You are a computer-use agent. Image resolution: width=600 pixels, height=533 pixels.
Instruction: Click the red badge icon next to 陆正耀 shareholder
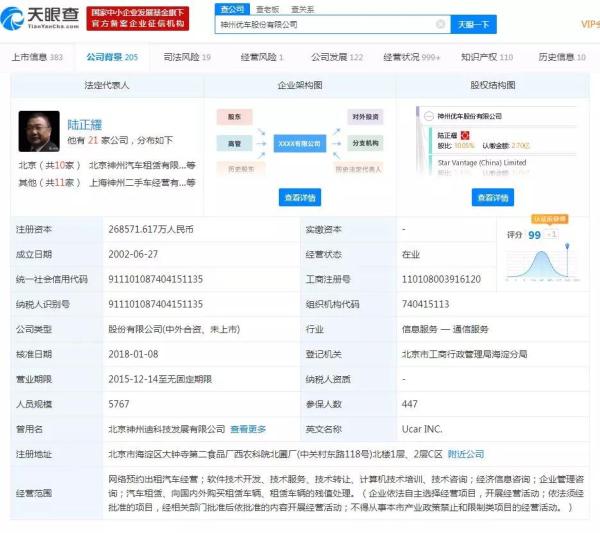click(x=465, y=133)
